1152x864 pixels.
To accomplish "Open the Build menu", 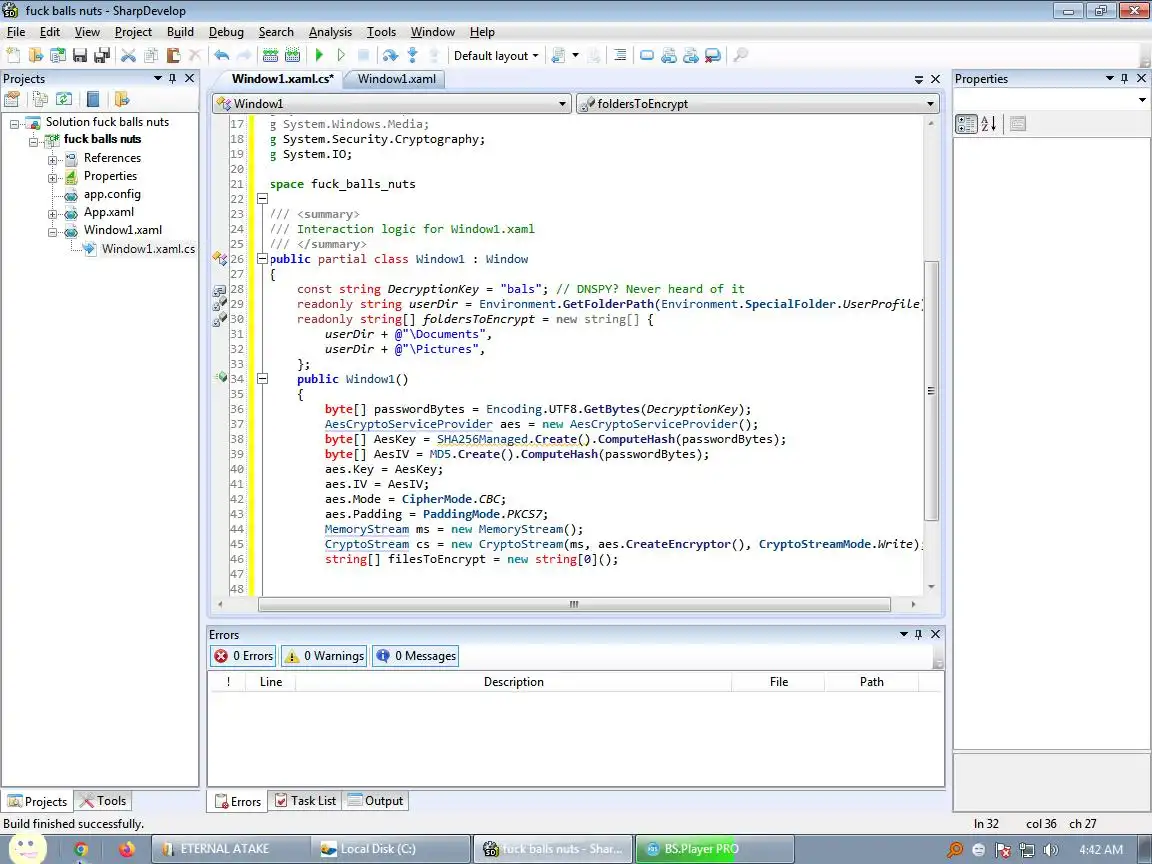I will coord(180,32).
